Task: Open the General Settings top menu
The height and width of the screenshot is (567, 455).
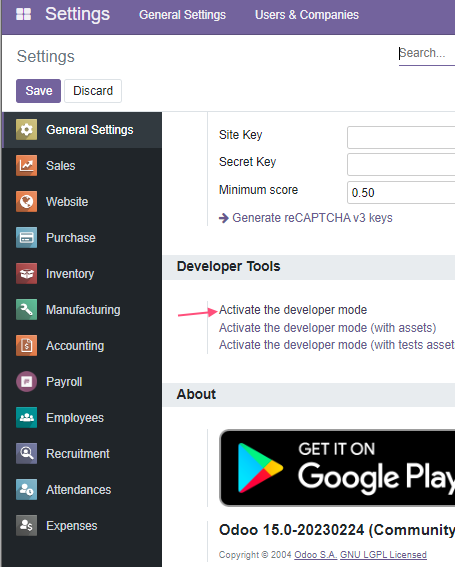Action: click(182, 15)
